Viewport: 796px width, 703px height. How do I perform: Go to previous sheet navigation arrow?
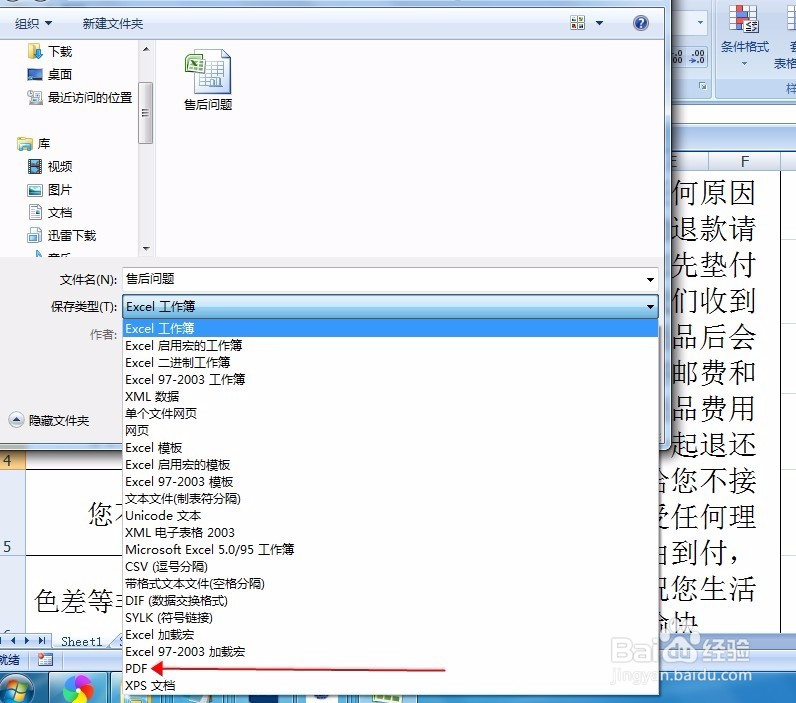[x=13, y=641]
